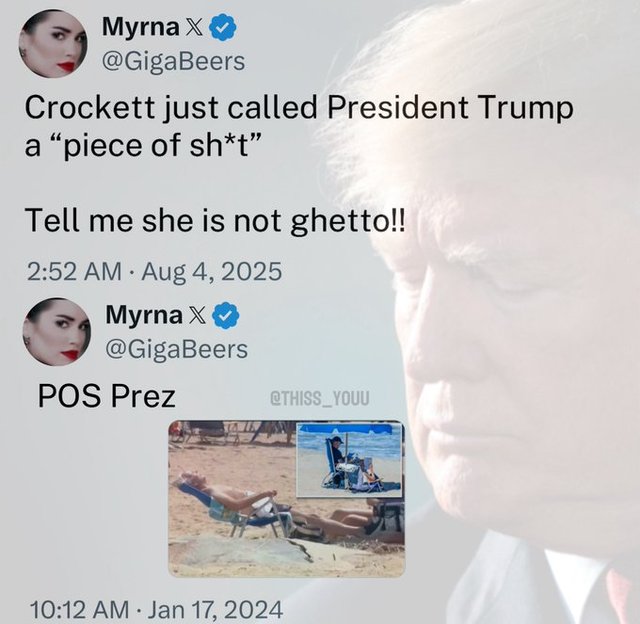Open the 10:12 AM · Jan 17, 2024 timestamp
The height and width of the screenshot is (624, 640).
click(157, 610)
